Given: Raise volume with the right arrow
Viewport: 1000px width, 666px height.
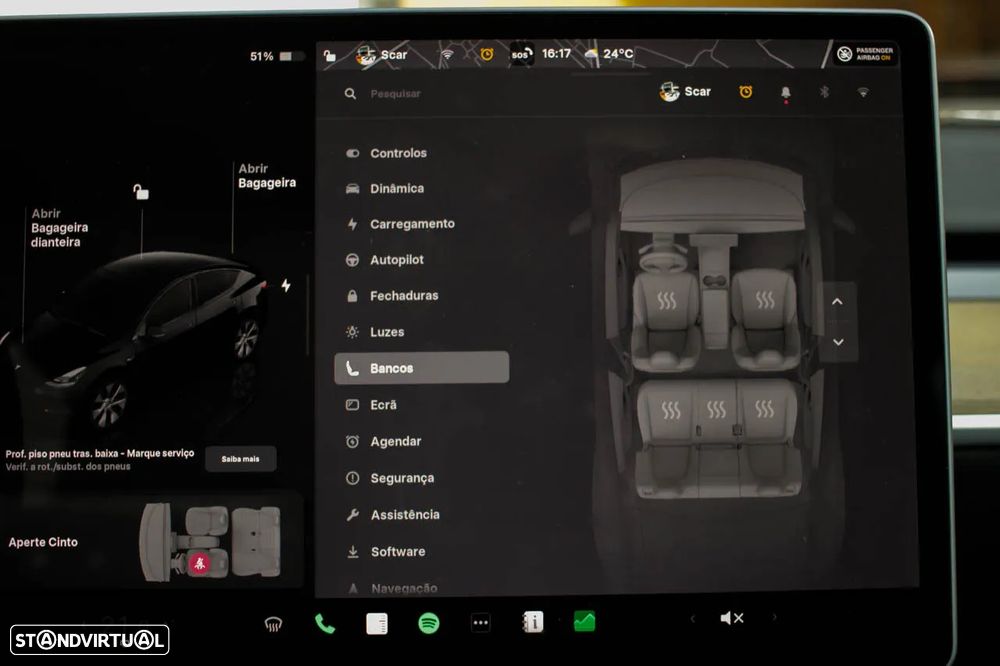Looking at the screenshot, I should click(775, 617).
